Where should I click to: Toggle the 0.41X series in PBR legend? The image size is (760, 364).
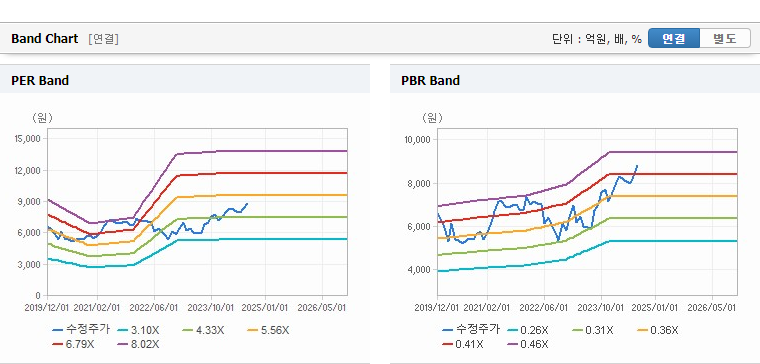pyautogui.click(x=463, y=345)
